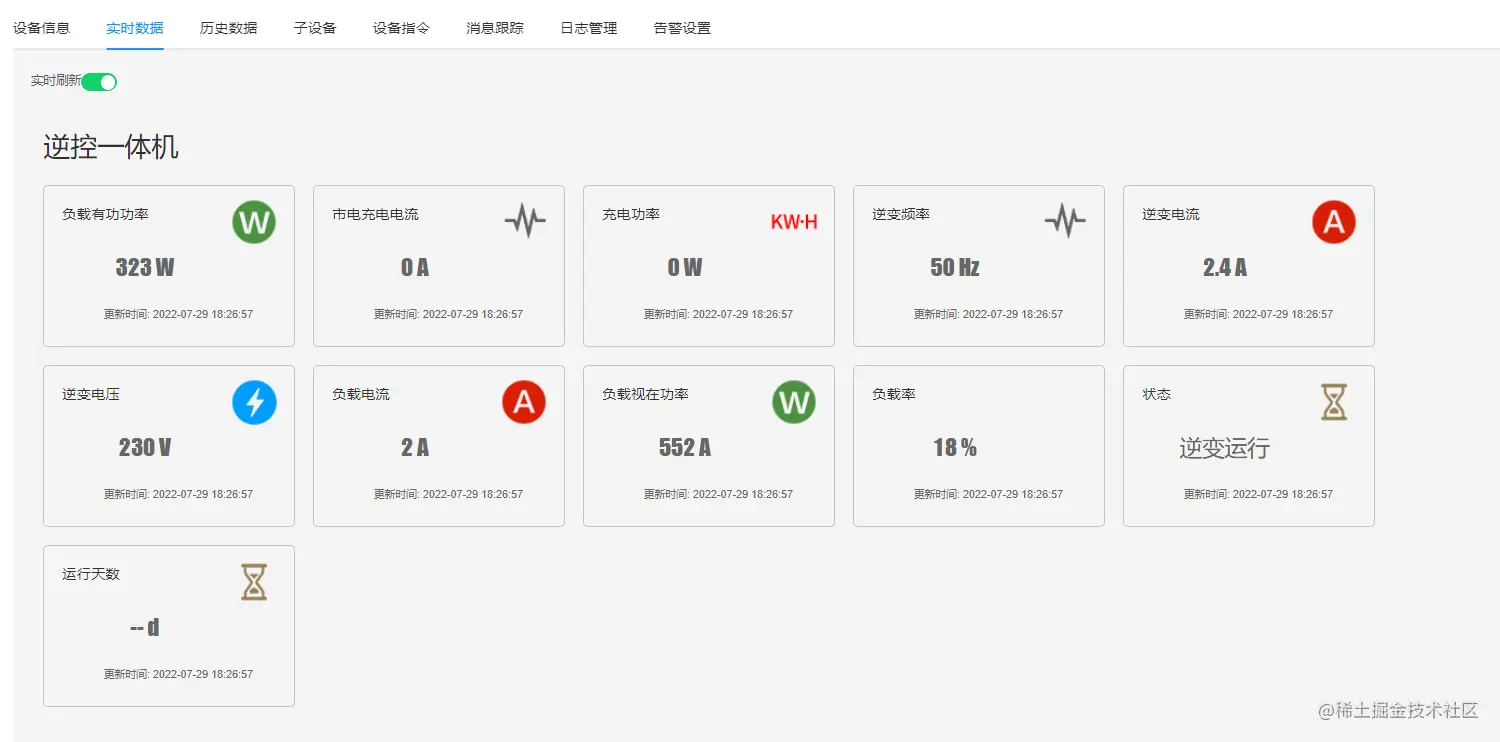
Task: Click the waveform icon on 逆变频率 card
Action: point(1065,221)
